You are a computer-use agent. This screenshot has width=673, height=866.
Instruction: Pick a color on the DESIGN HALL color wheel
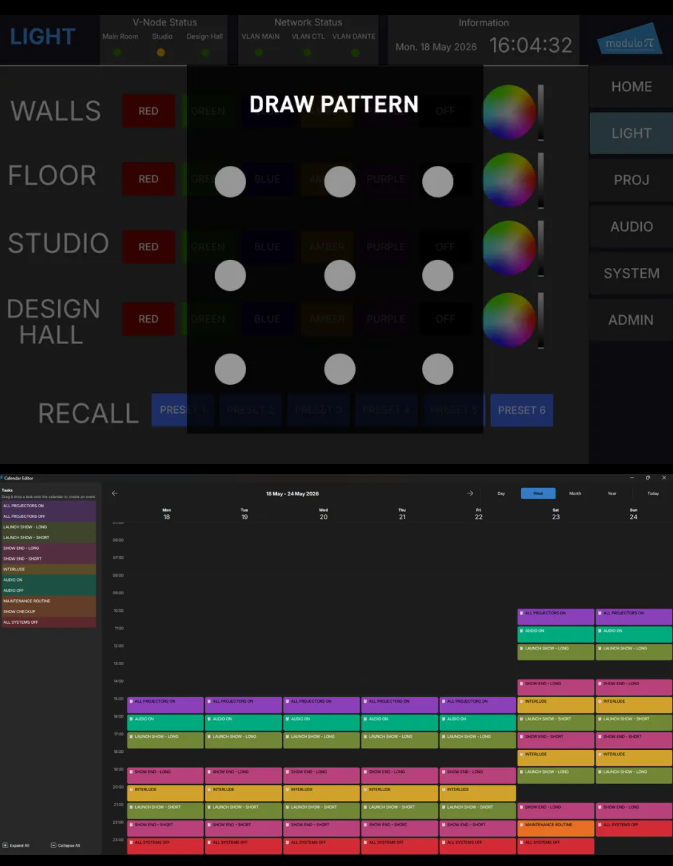[509, 319]
